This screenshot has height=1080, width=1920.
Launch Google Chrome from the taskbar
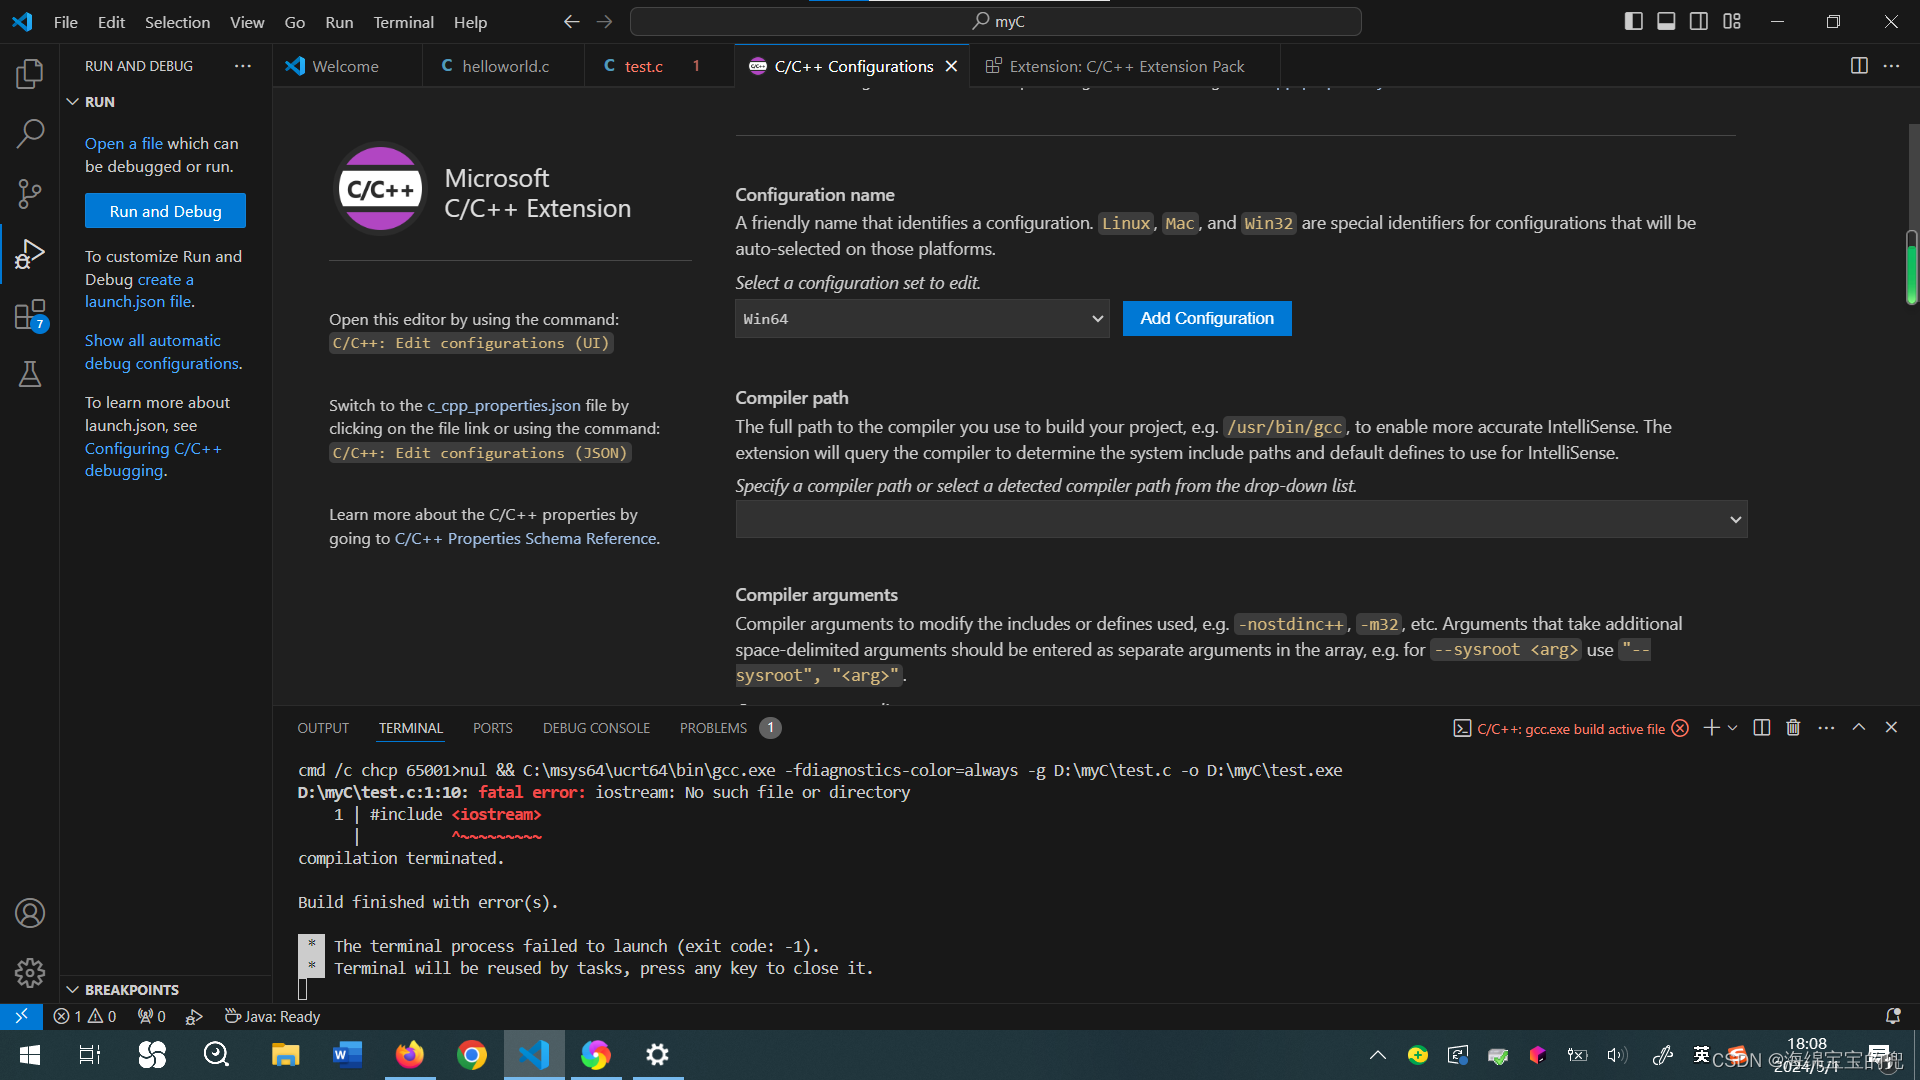471,1054
